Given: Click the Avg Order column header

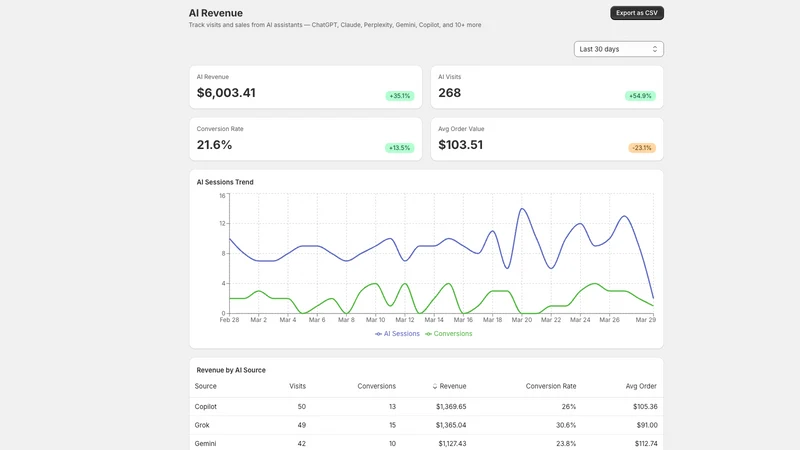Looking at the screenshot, I should click(x=641, y=386).
